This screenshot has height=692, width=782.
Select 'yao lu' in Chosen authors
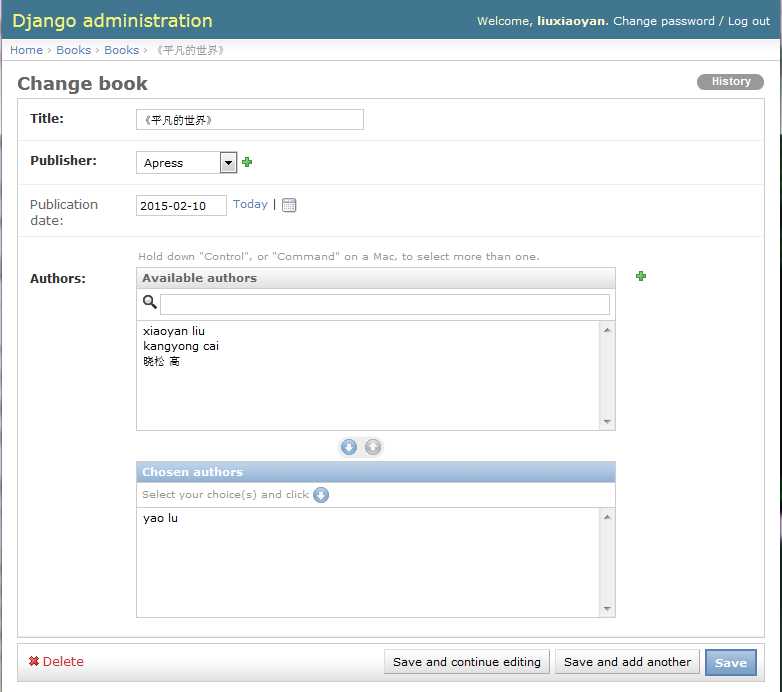pos(160,518)
